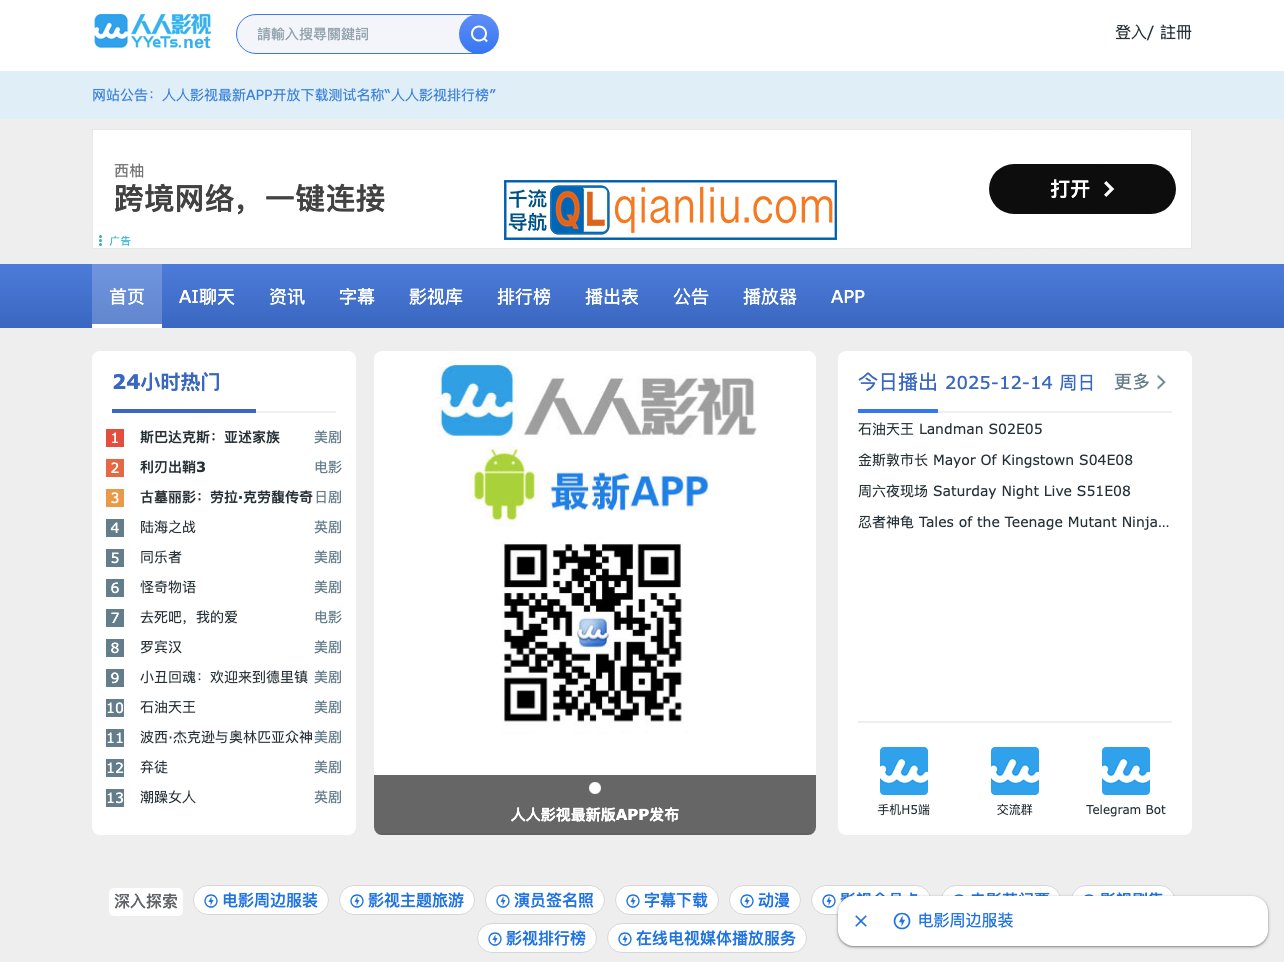Viewport: 1284px width, 962px height.
Task: Click the YYeTs.net site logo
Action: [x=151, y=32]
